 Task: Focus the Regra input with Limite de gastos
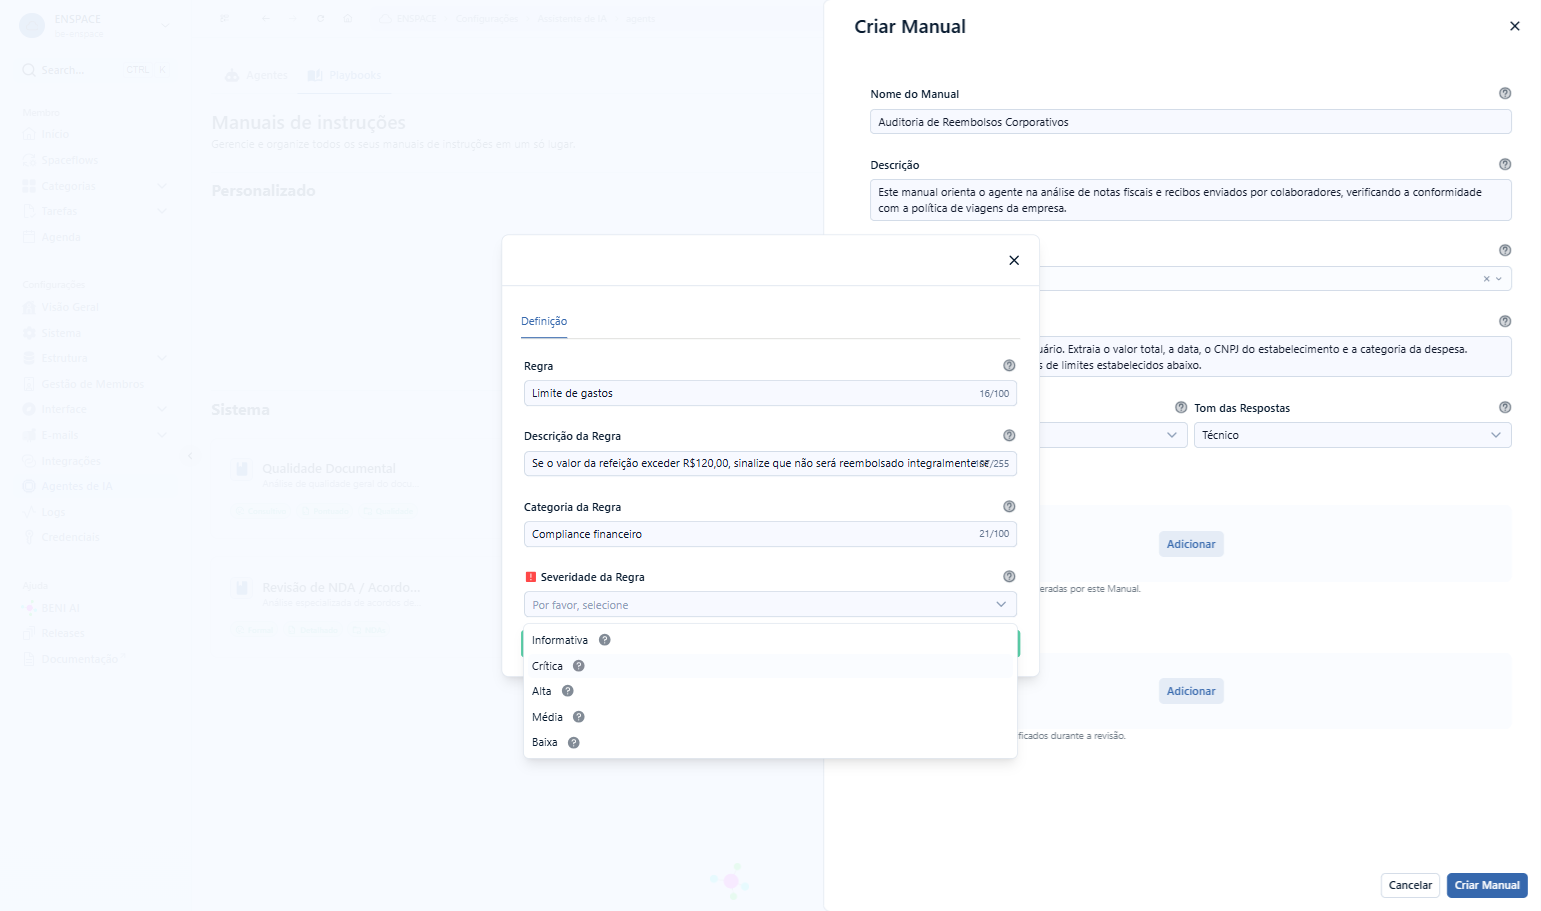click(770, 393)
